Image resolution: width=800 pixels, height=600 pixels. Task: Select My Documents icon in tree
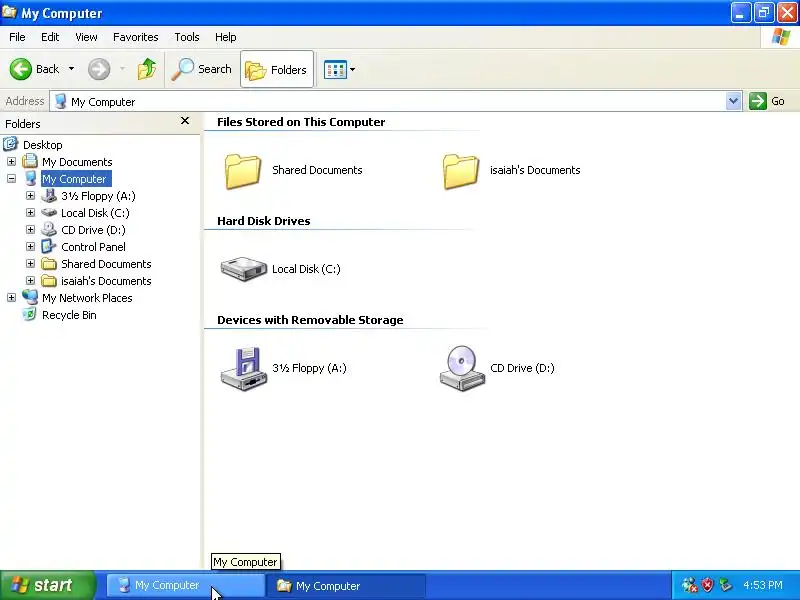[x=30, y=161]
